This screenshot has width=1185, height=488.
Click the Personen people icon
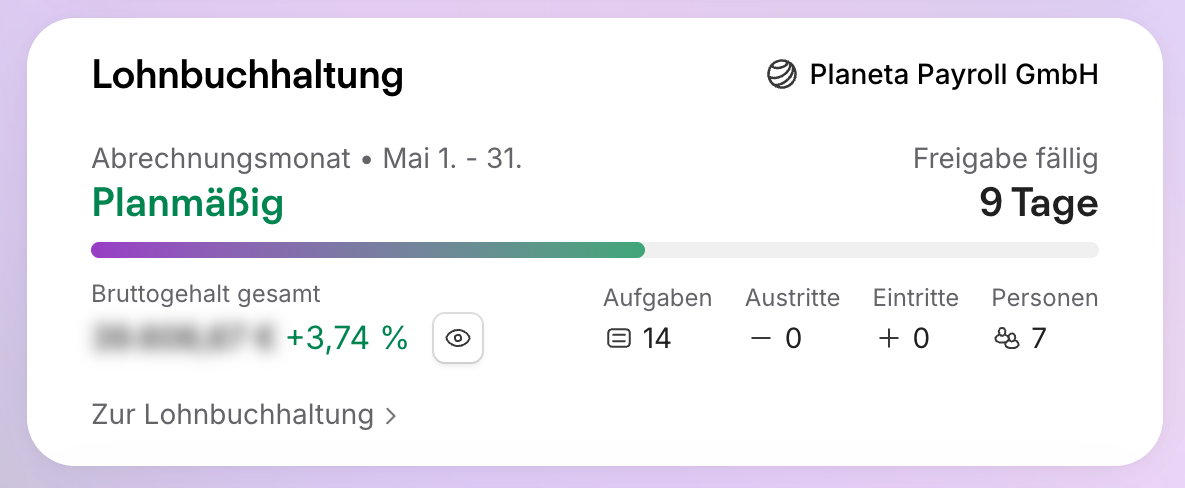(1007, 338)
